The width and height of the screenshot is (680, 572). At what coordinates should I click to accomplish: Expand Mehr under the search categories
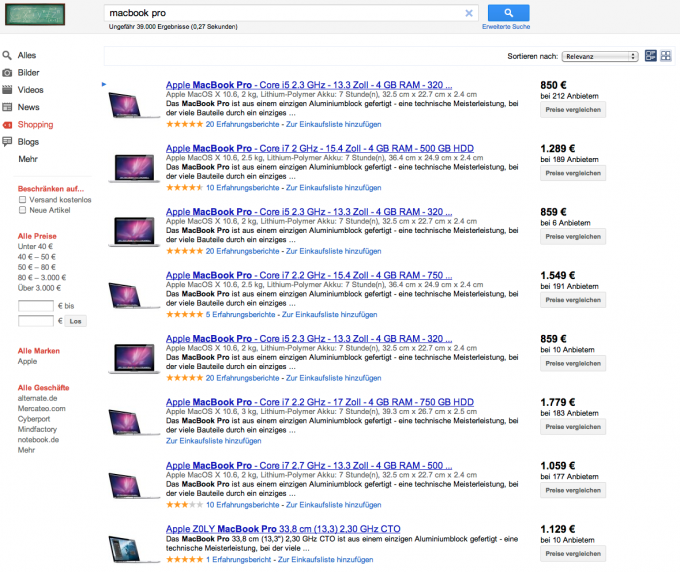coord(27,159)
